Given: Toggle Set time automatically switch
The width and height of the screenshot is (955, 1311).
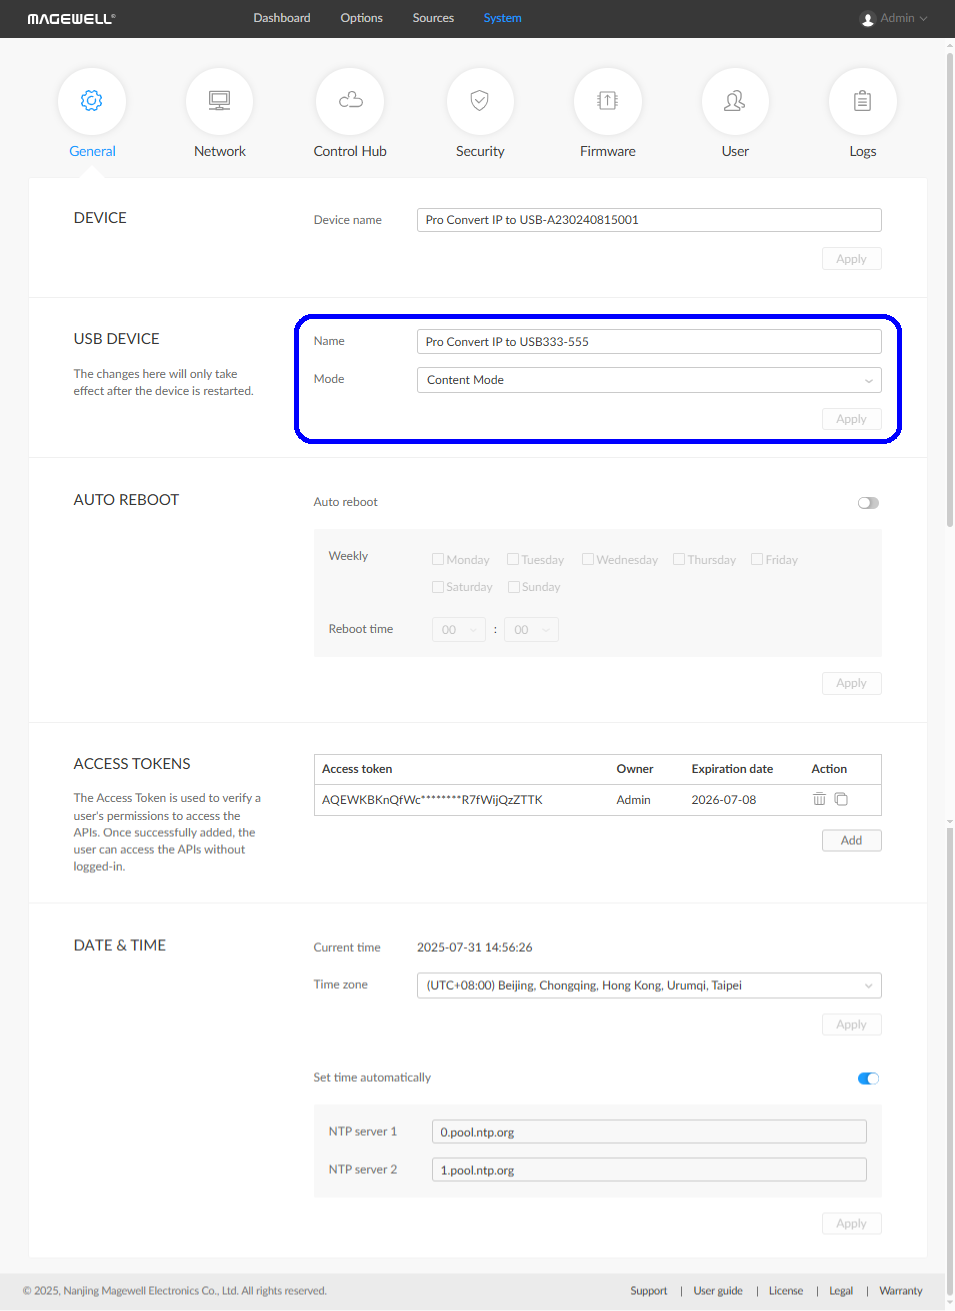Looking at the screenshot, I should point(868,1078).
